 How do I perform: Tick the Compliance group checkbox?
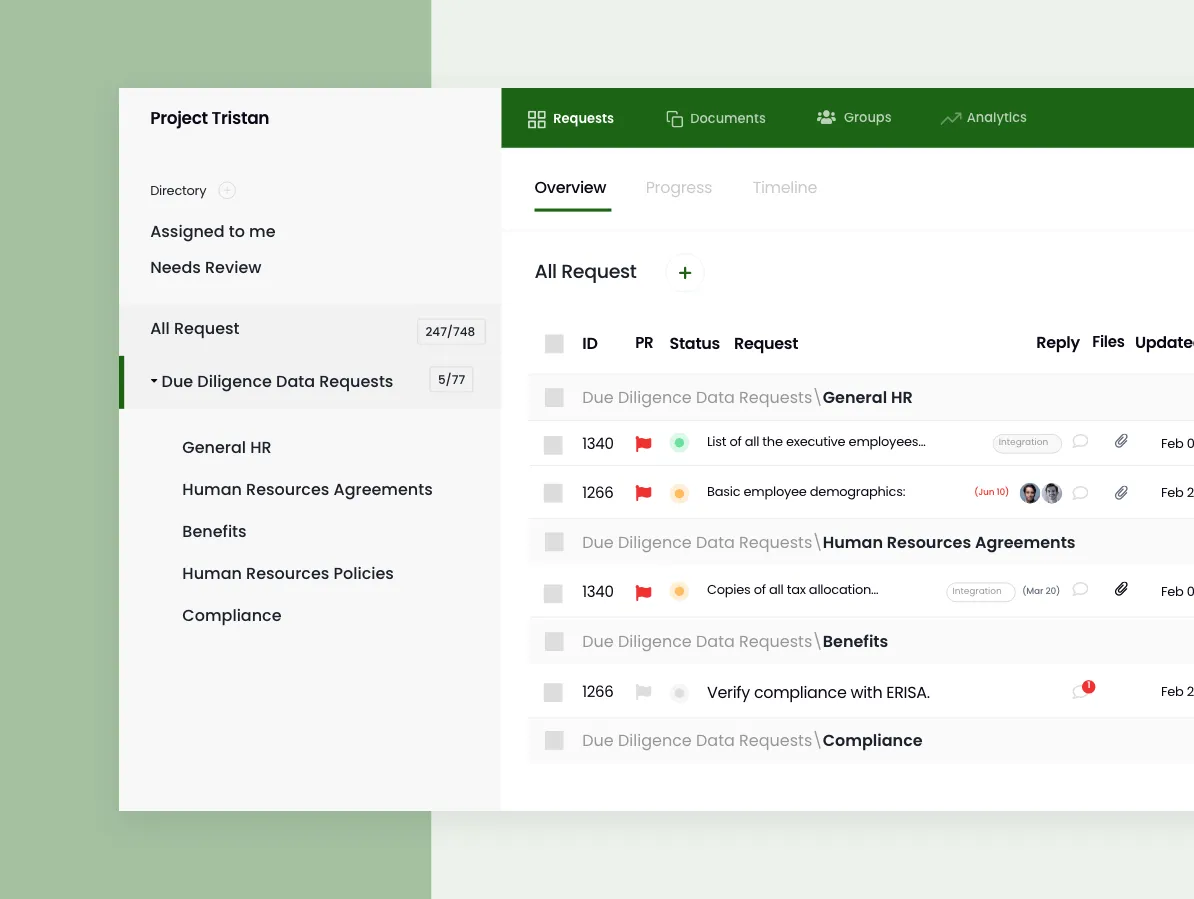tap(554, 741)
